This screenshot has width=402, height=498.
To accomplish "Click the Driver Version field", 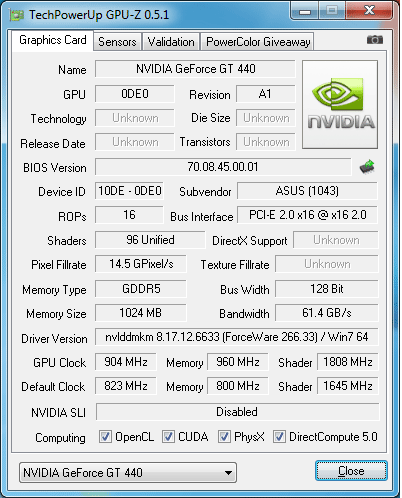I will (x=237, y=337).
